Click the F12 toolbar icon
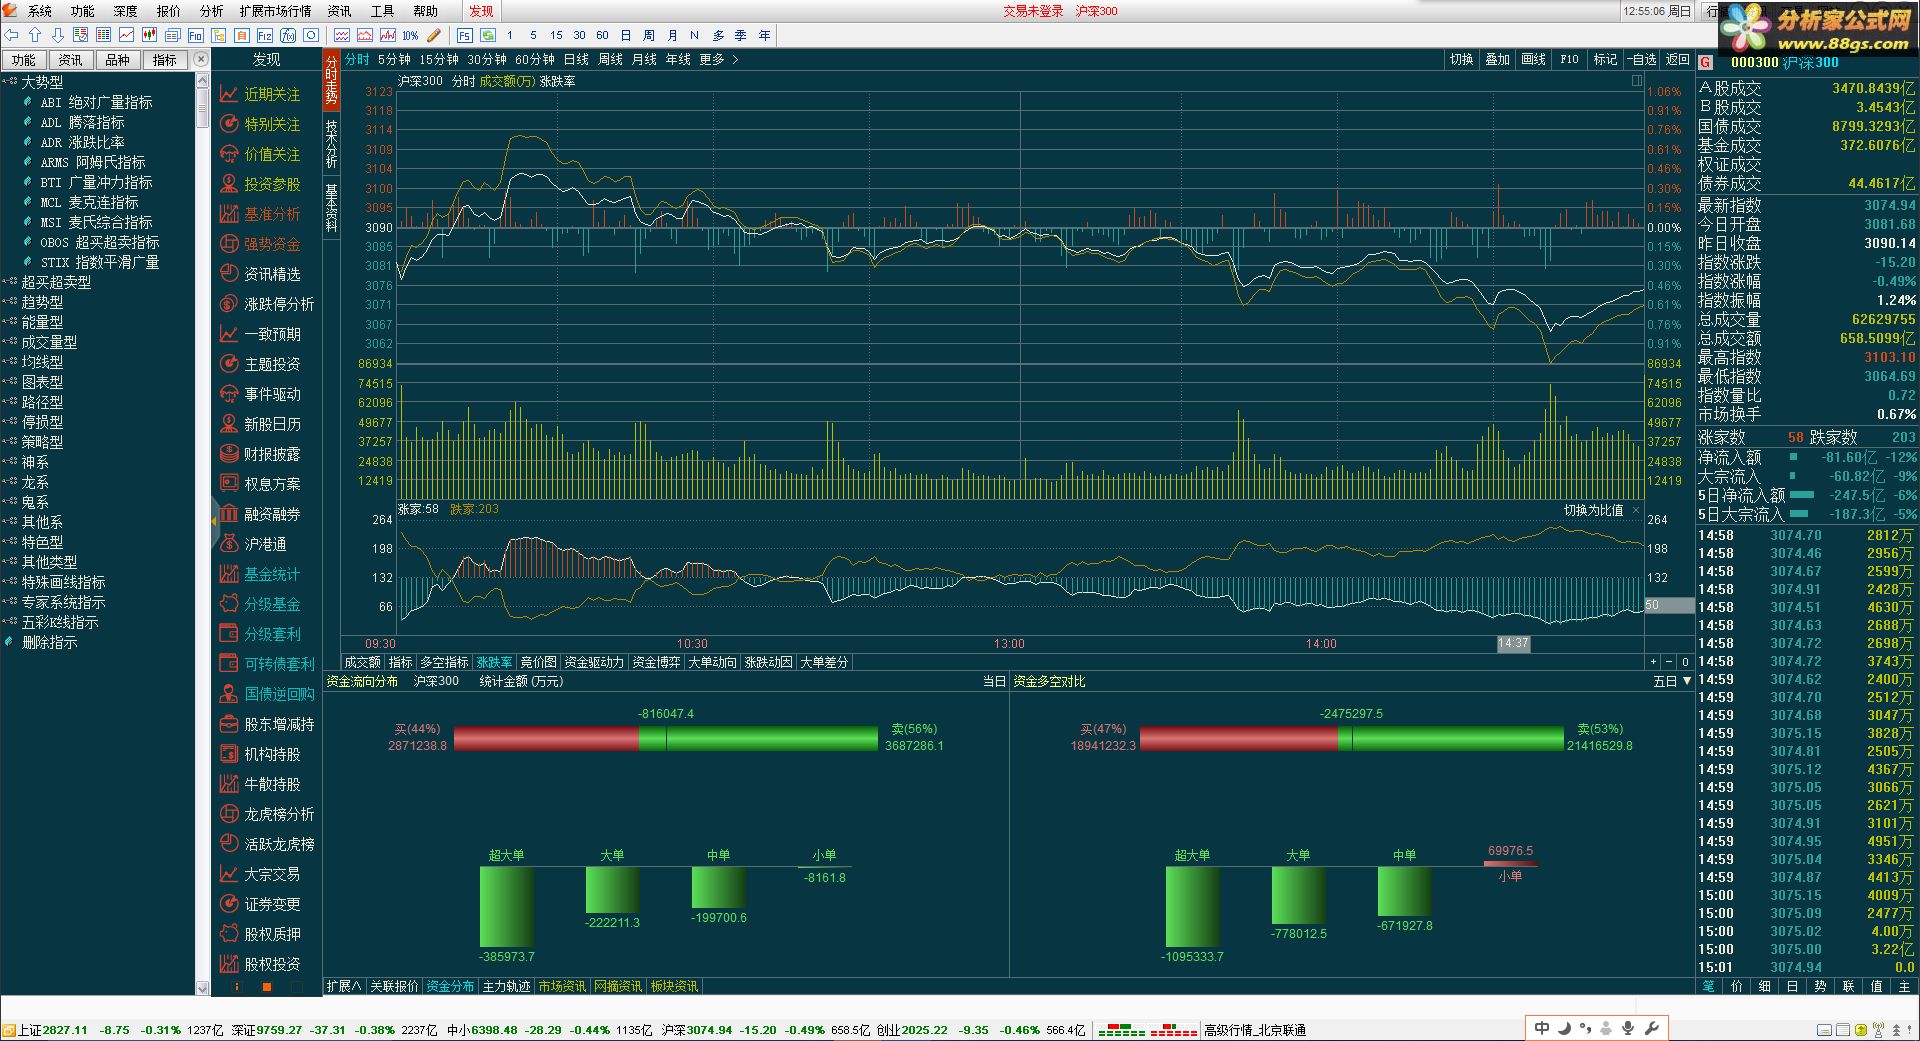 tap(264, 35)
